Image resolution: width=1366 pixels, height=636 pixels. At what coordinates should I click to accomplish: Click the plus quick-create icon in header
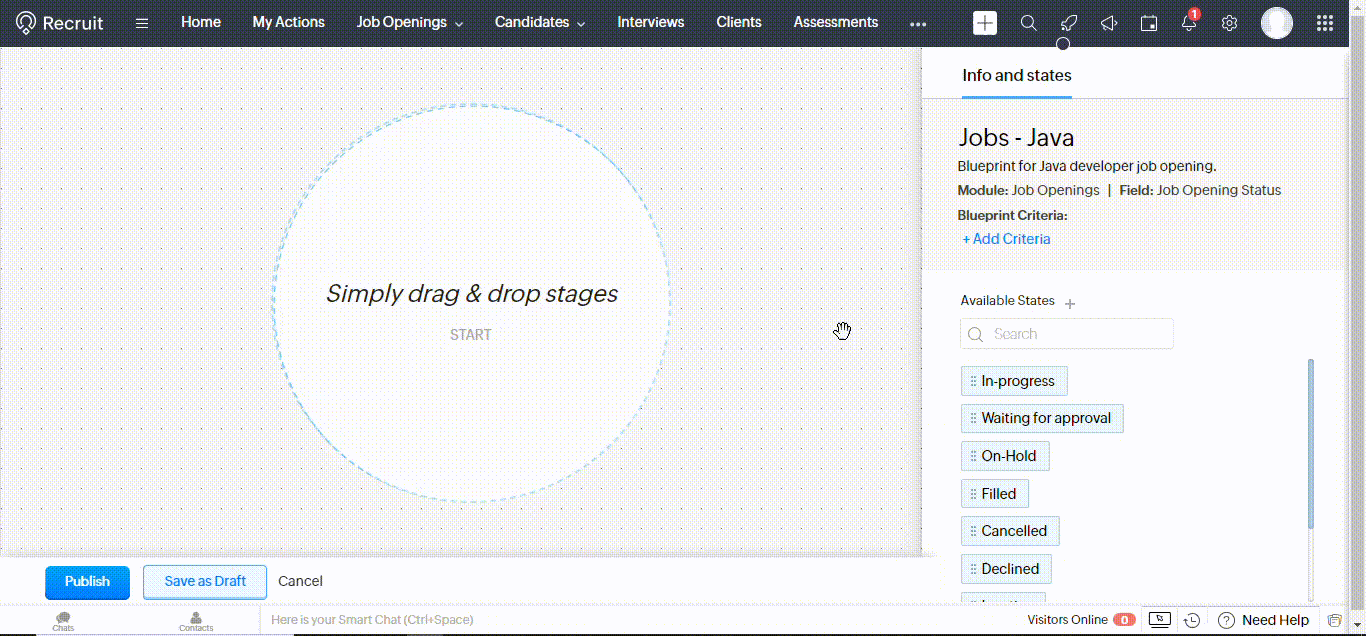tap(985, 23)
